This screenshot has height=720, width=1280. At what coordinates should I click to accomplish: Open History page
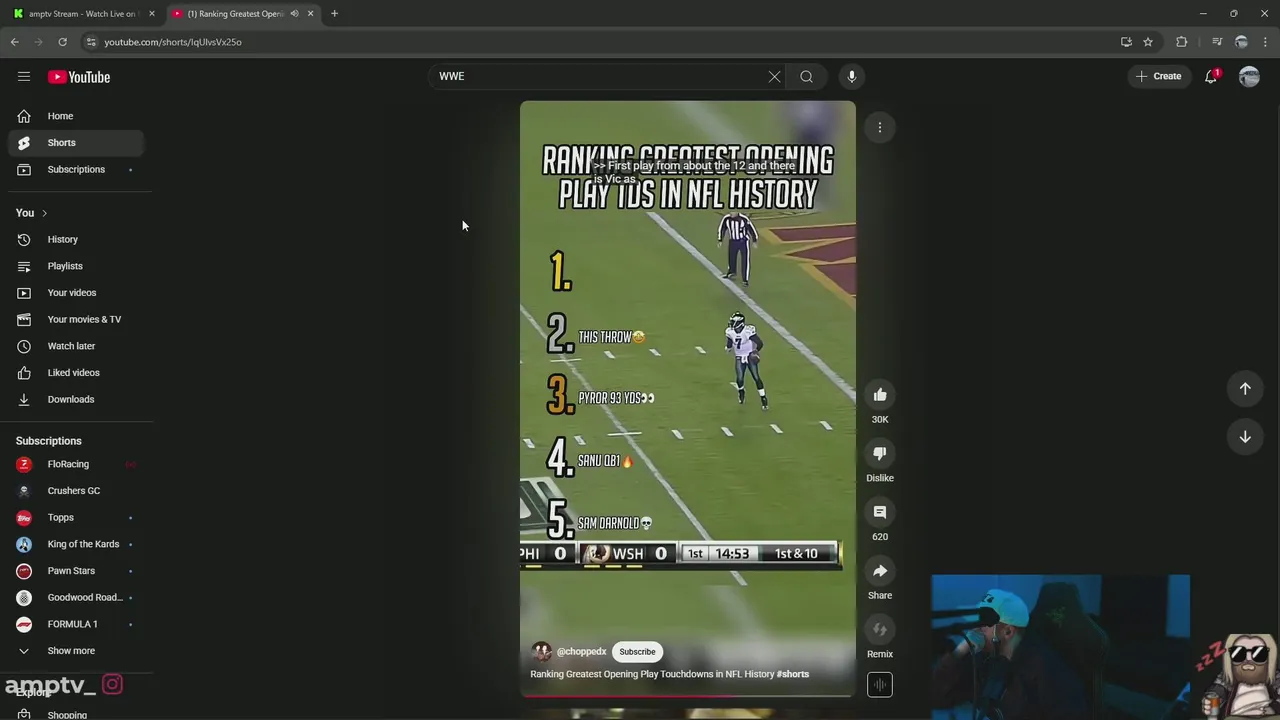76,239
